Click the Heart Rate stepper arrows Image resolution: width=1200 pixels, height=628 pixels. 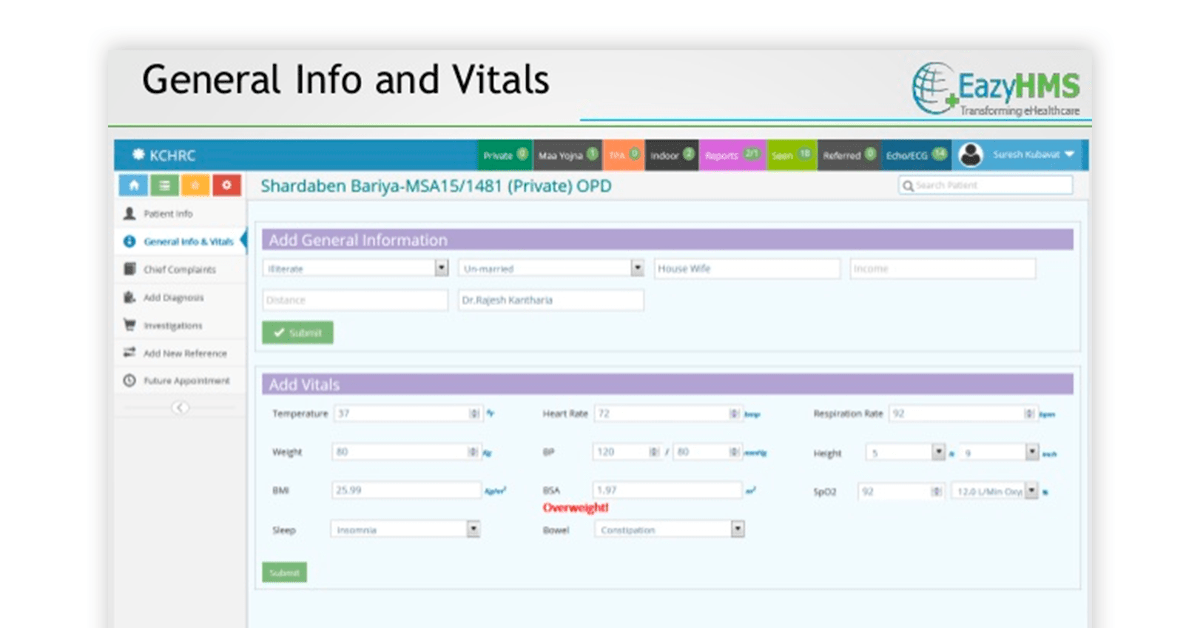point(735,413)
